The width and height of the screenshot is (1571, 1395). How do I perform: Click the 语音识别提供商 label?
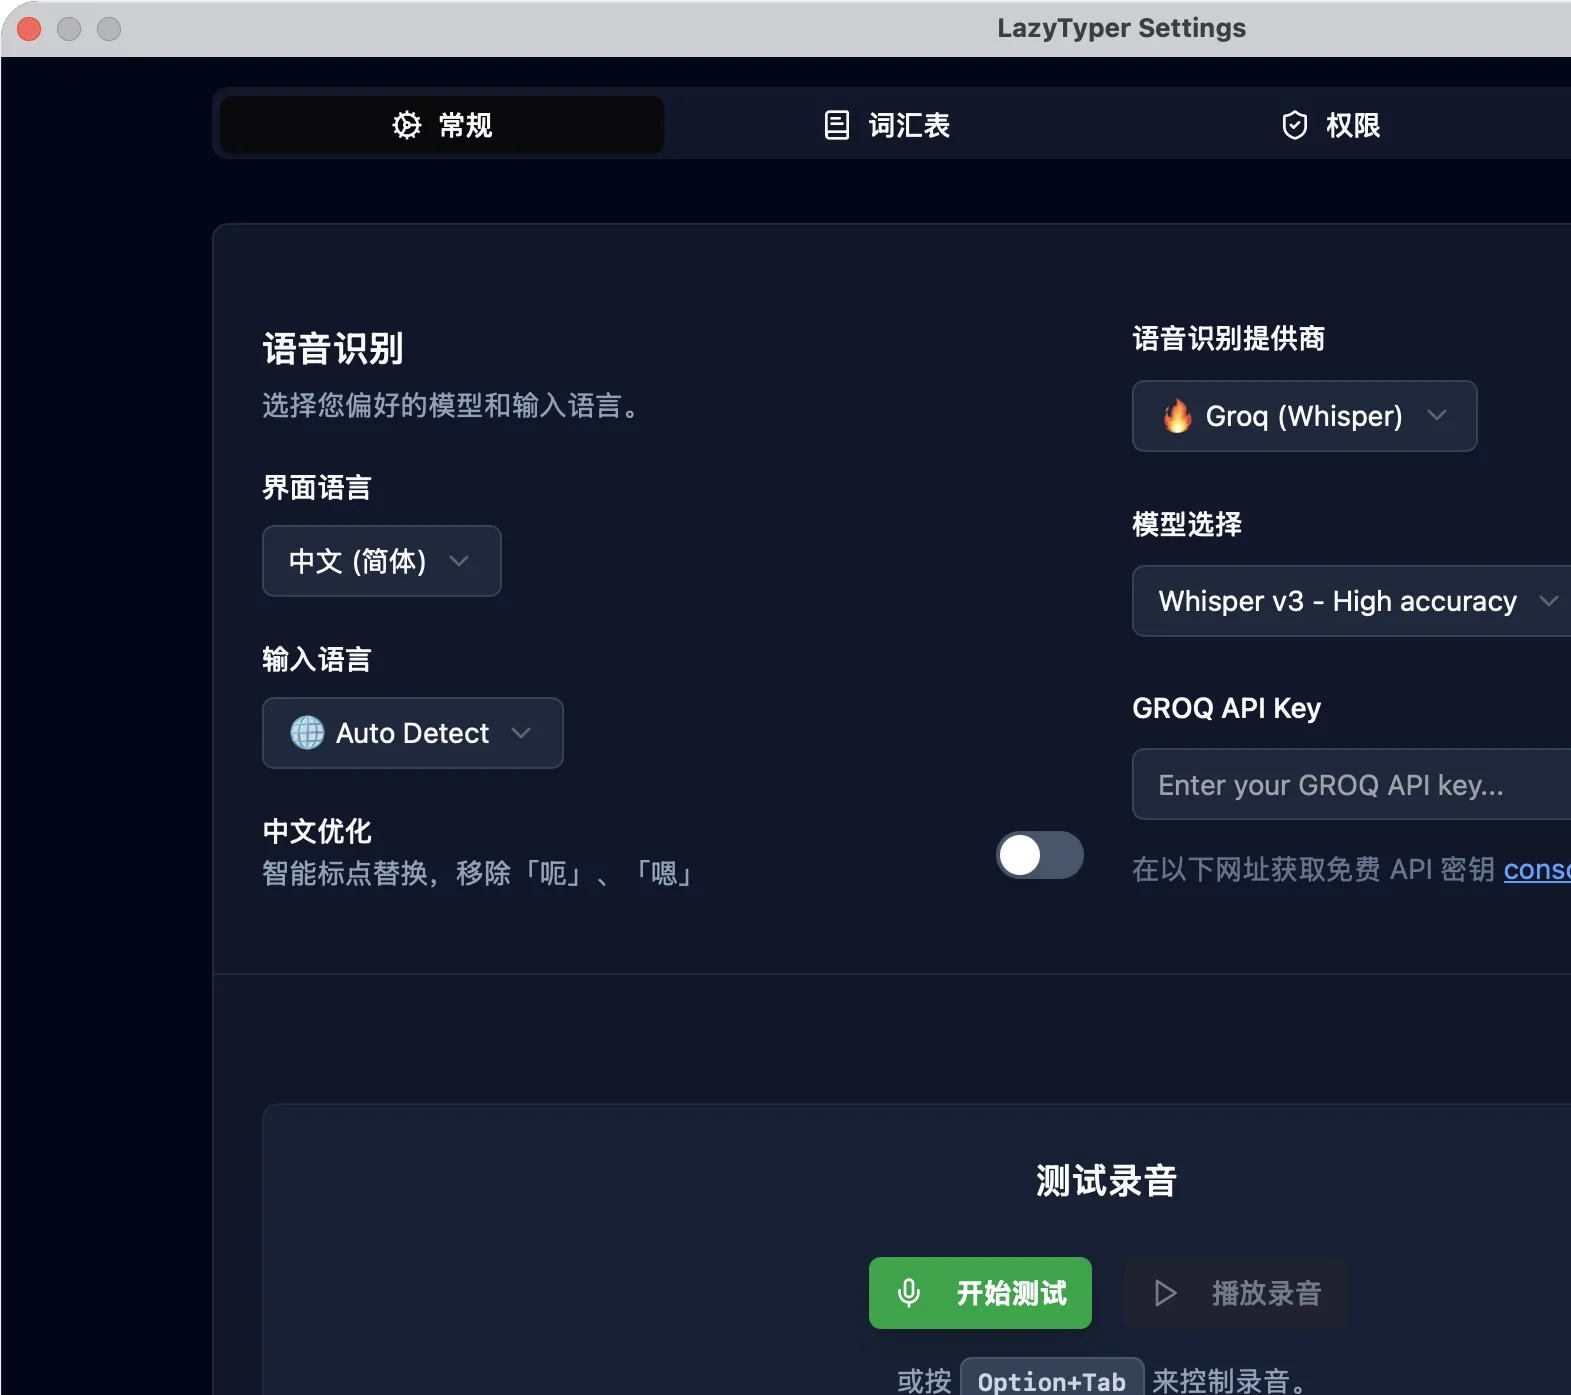pos(1229,338)
